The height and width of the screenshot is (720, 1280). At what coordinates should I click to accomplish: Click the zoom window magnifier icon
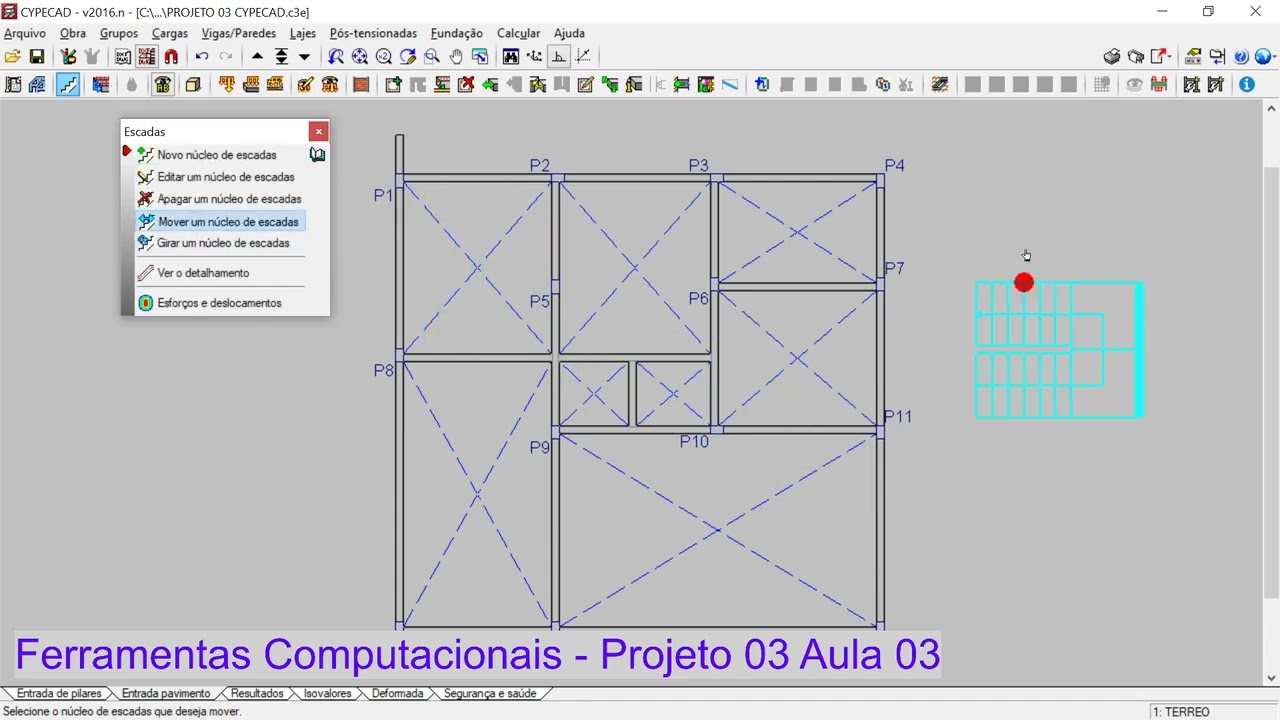[432, 57]
